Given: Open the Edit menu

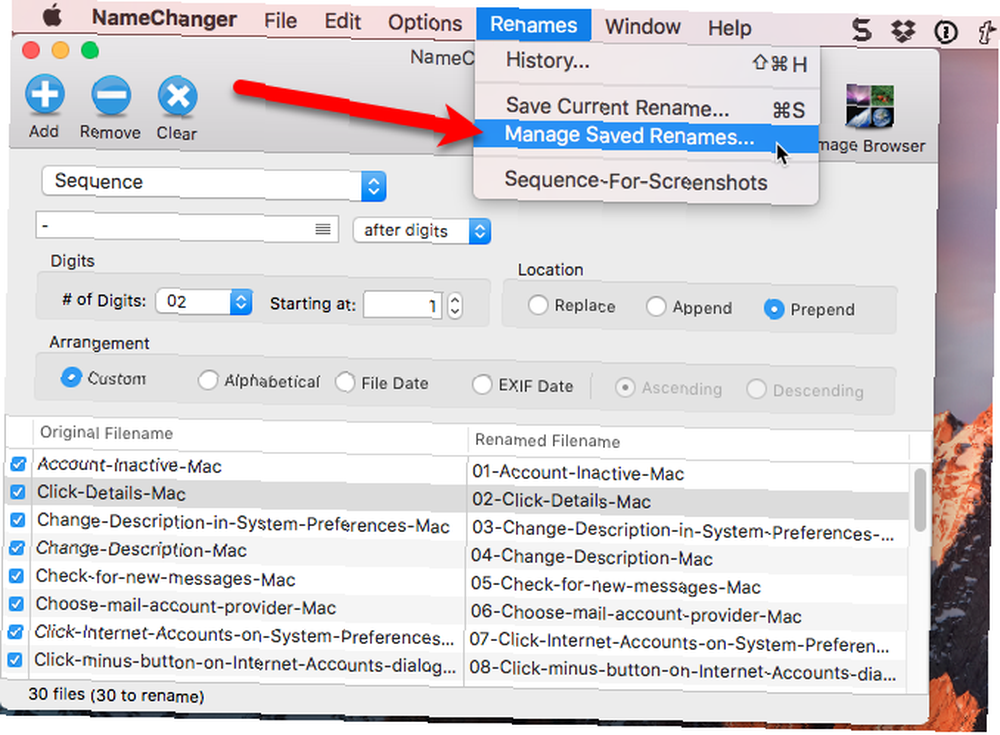Looking at the screenshot, I should click(x=342, y=22).
